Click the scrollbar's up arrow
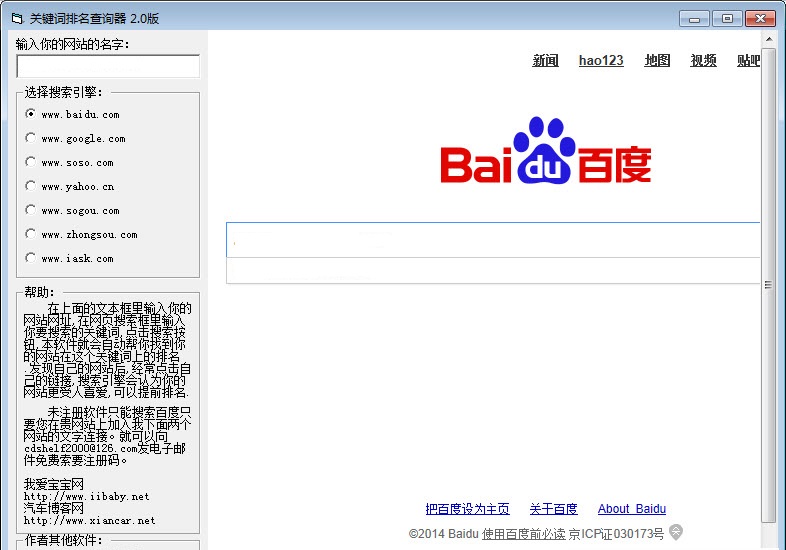 (x=769, y=39)
